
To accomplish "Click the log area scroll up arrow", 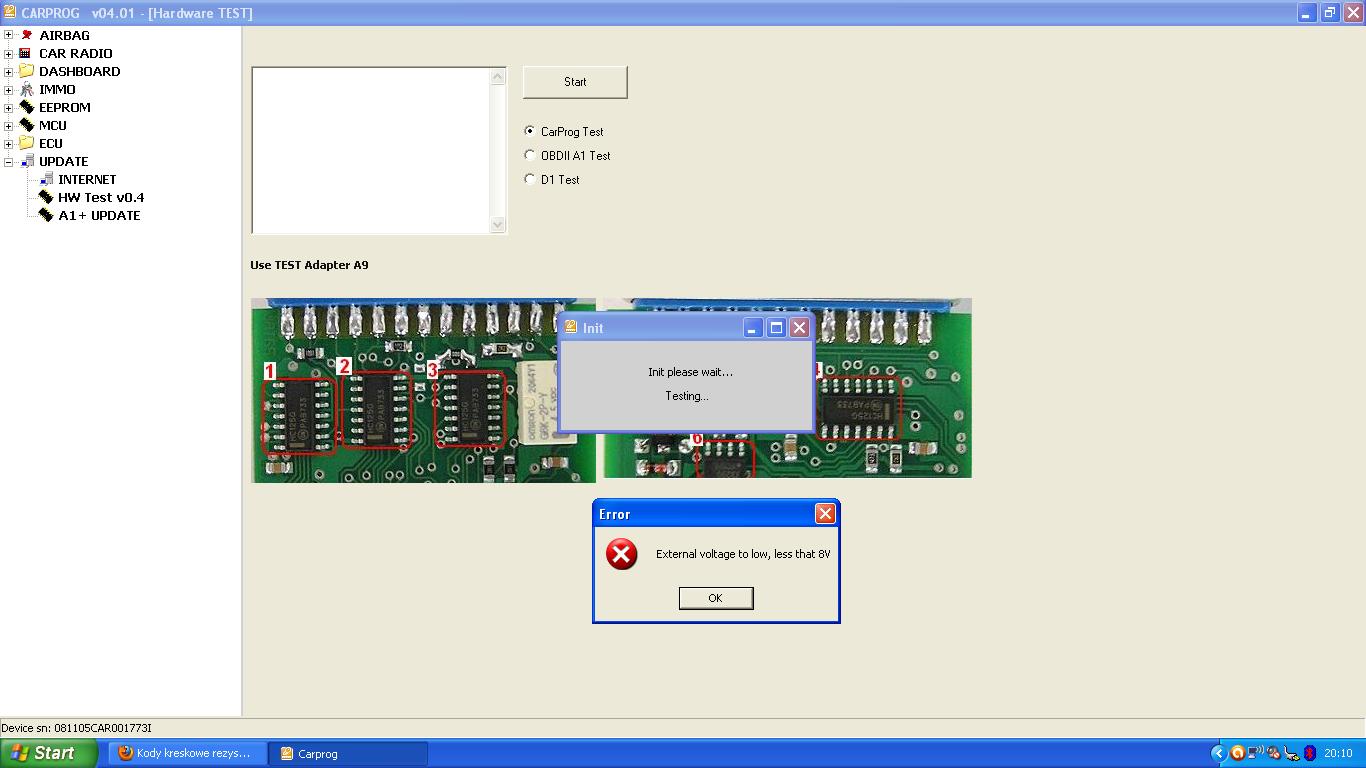I will [498, 76].
